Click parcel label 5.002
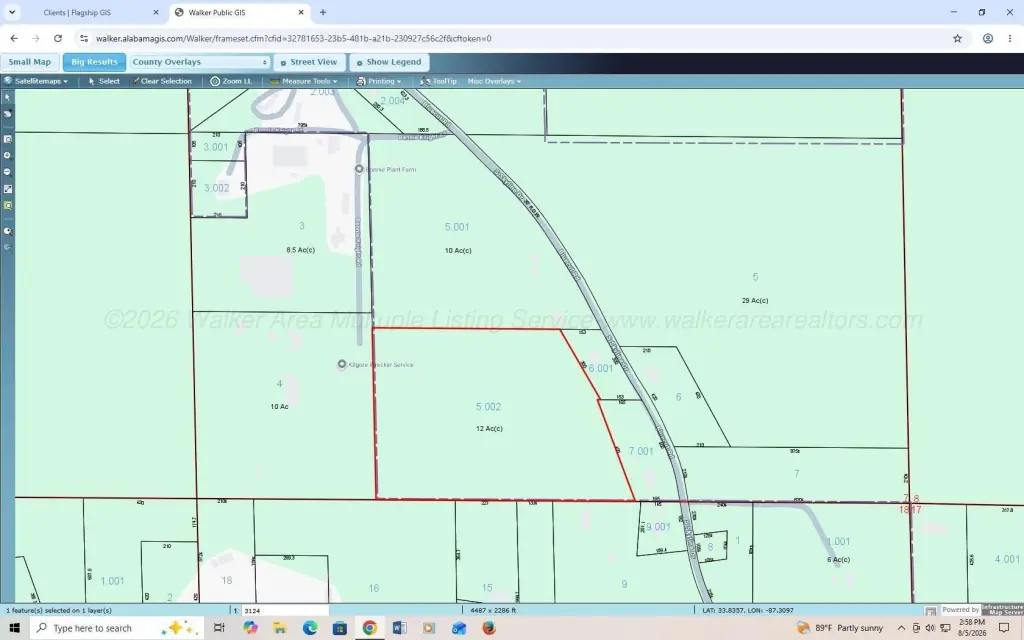 click(x=488, y=407)
